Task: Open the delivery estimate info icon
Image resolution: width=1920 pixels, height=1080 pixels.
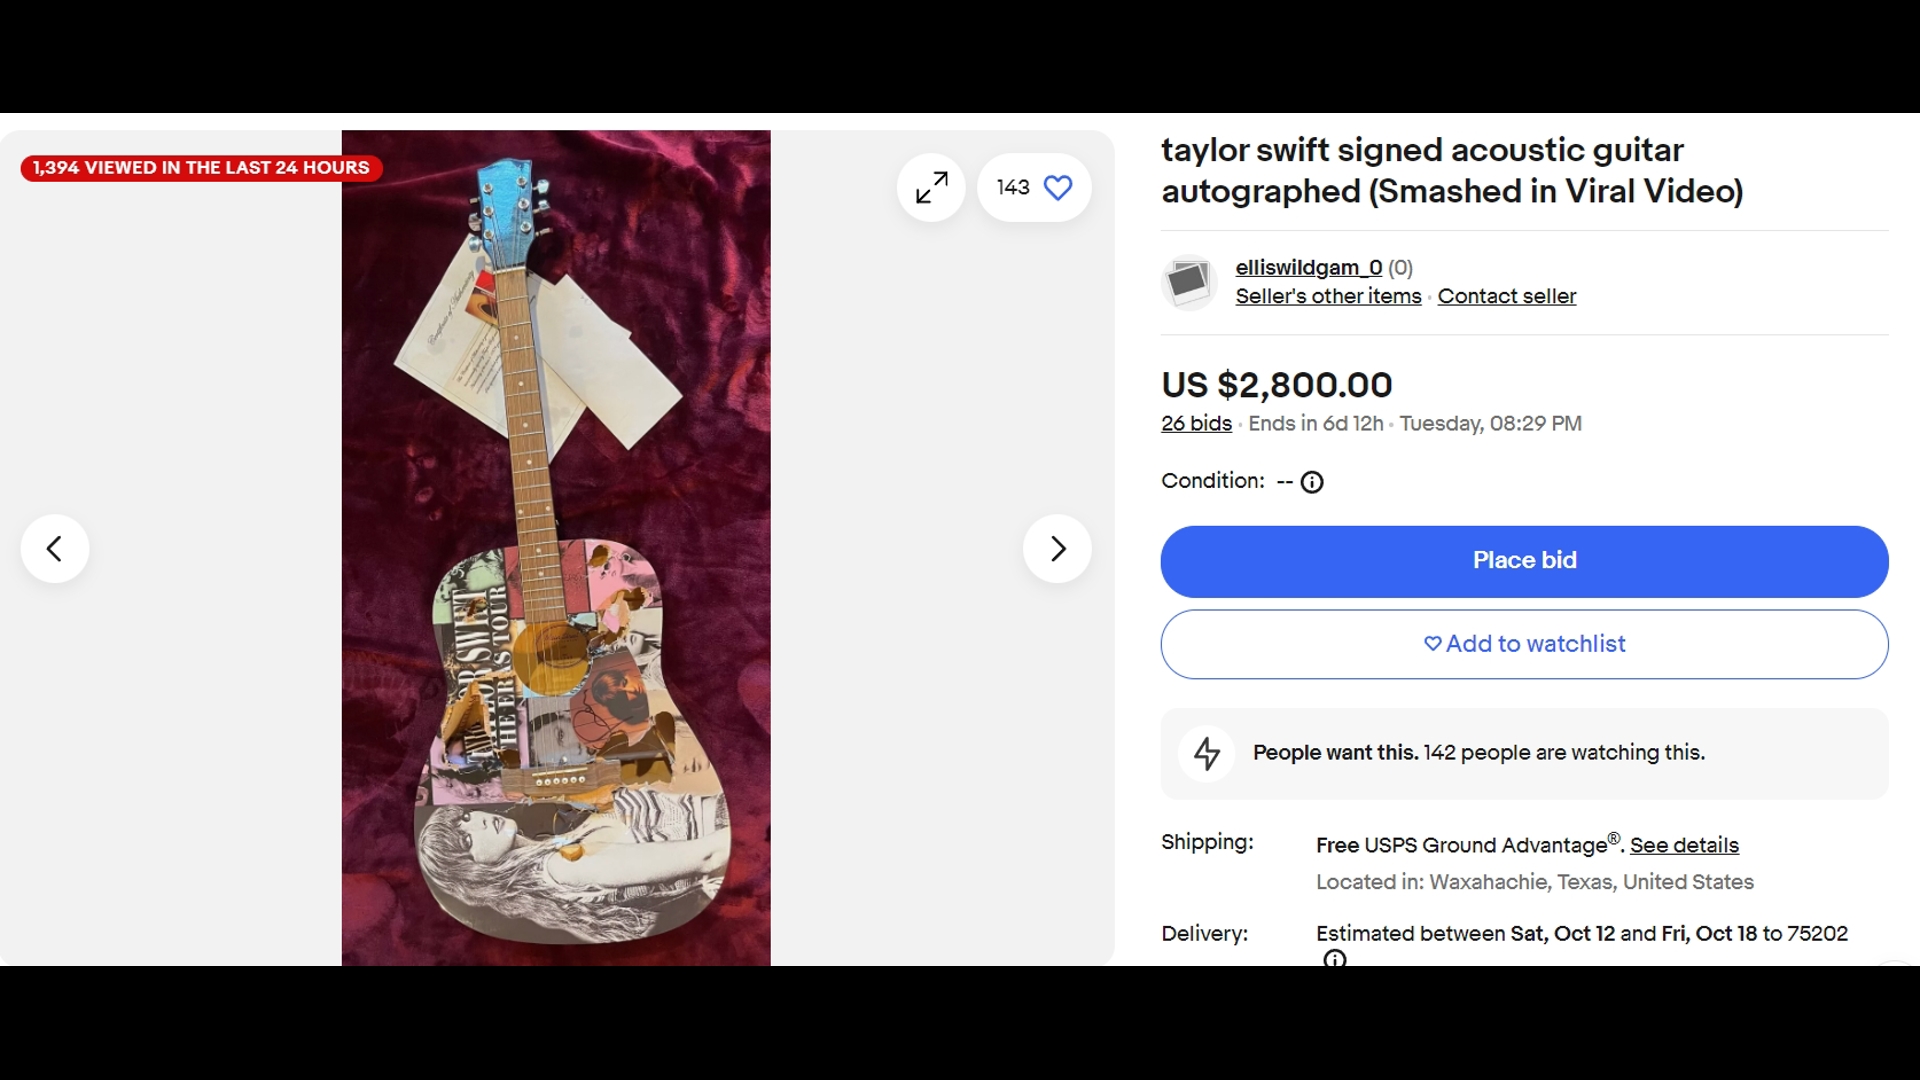Action: [x=1334, y=959]
